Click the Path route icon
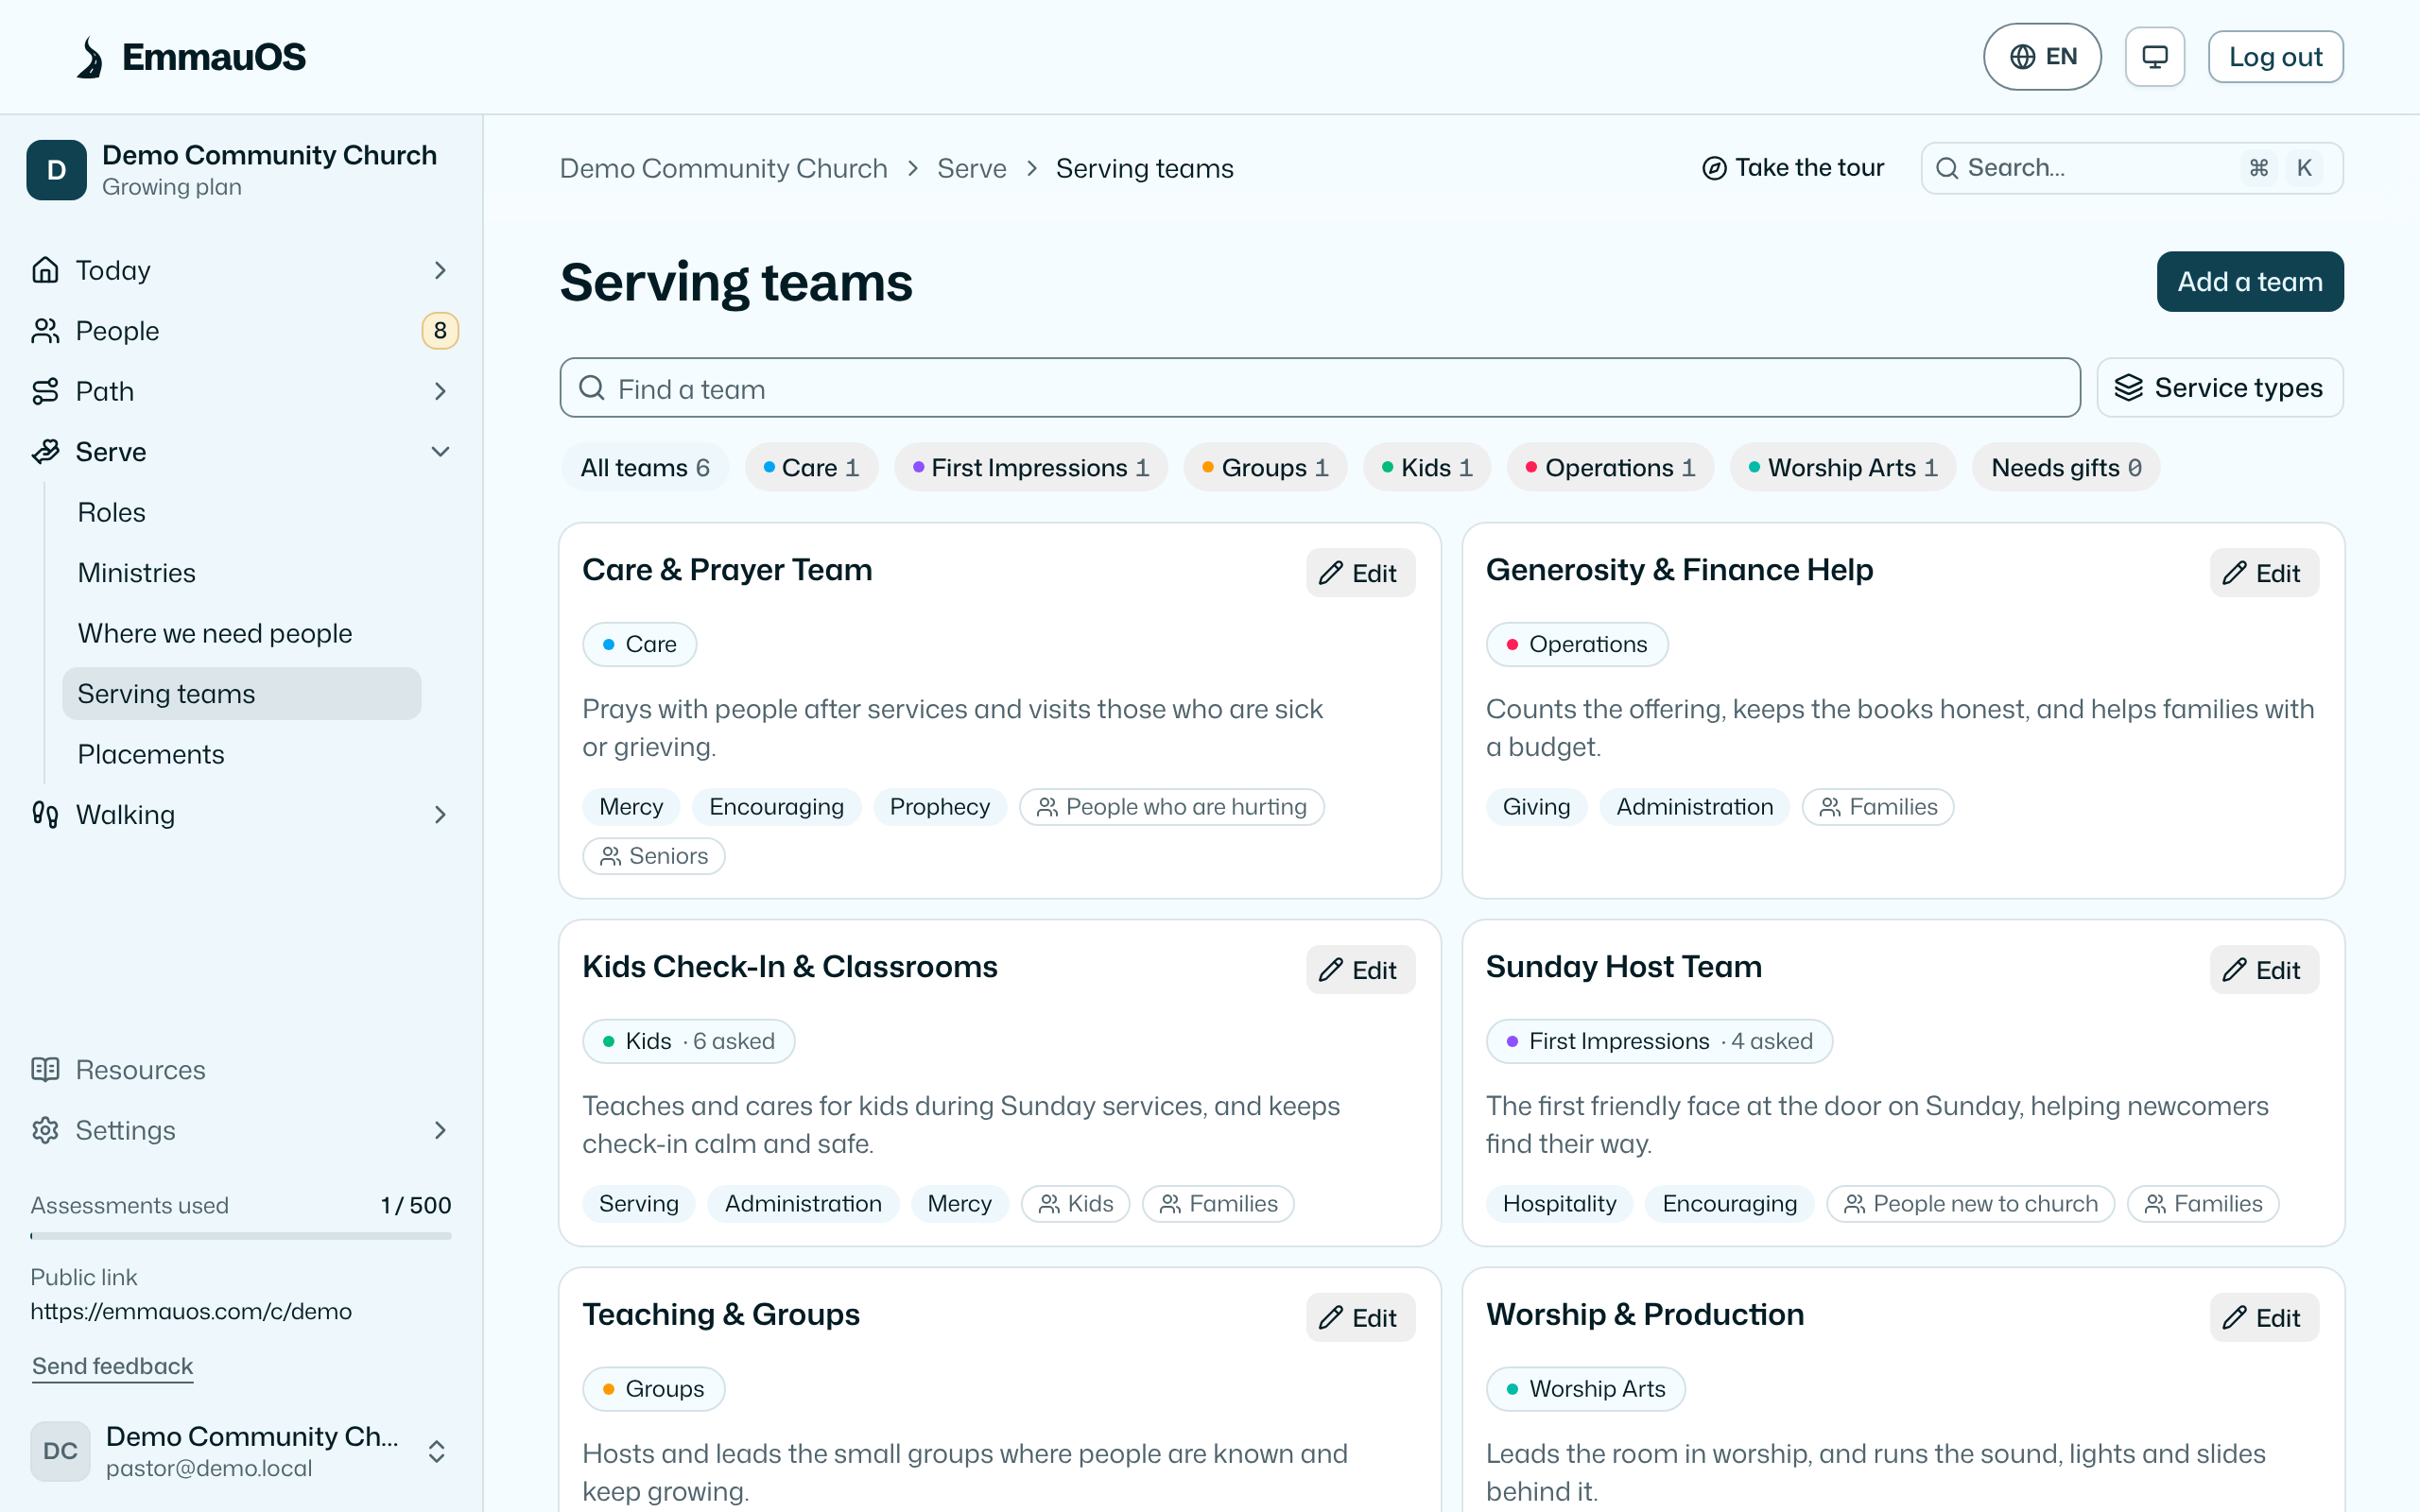Screen dimensions: 2420x1512 coord(45,391)
